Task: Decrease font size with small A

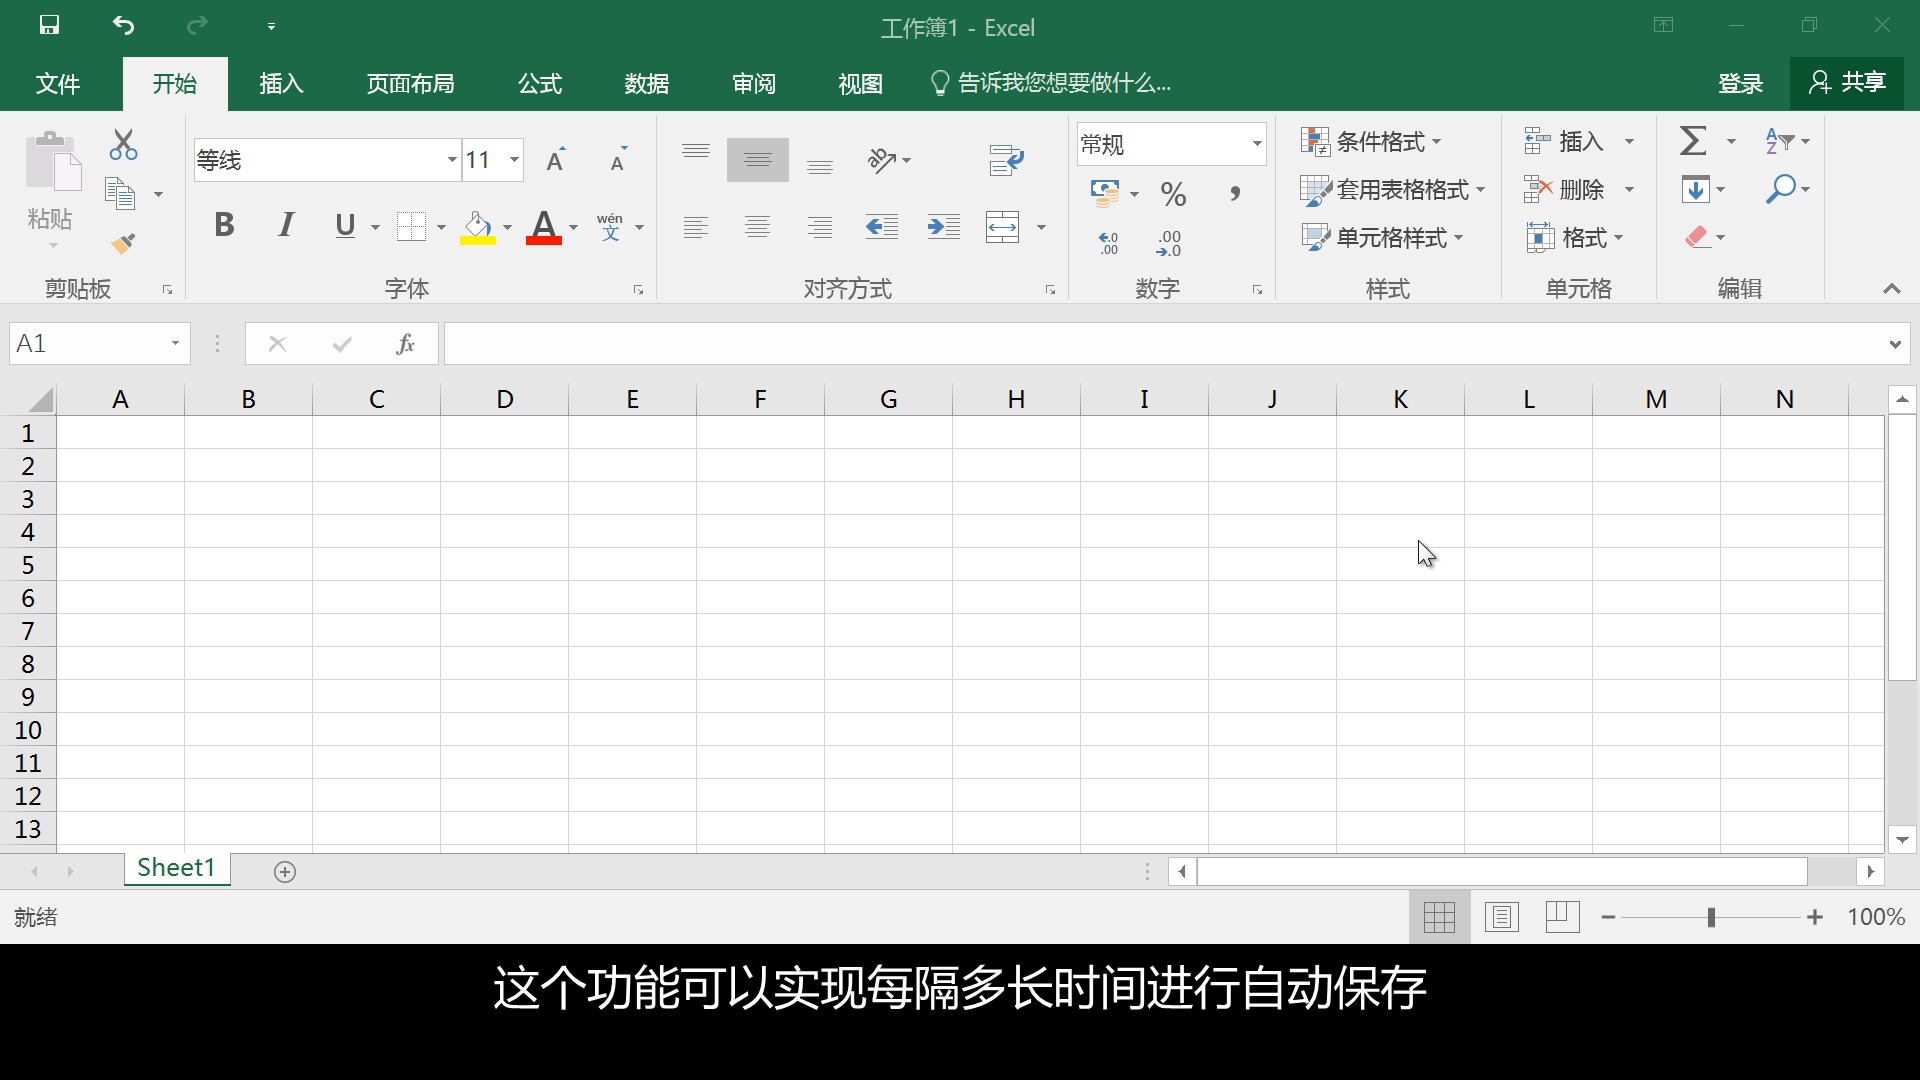Action: click(618, 160)
